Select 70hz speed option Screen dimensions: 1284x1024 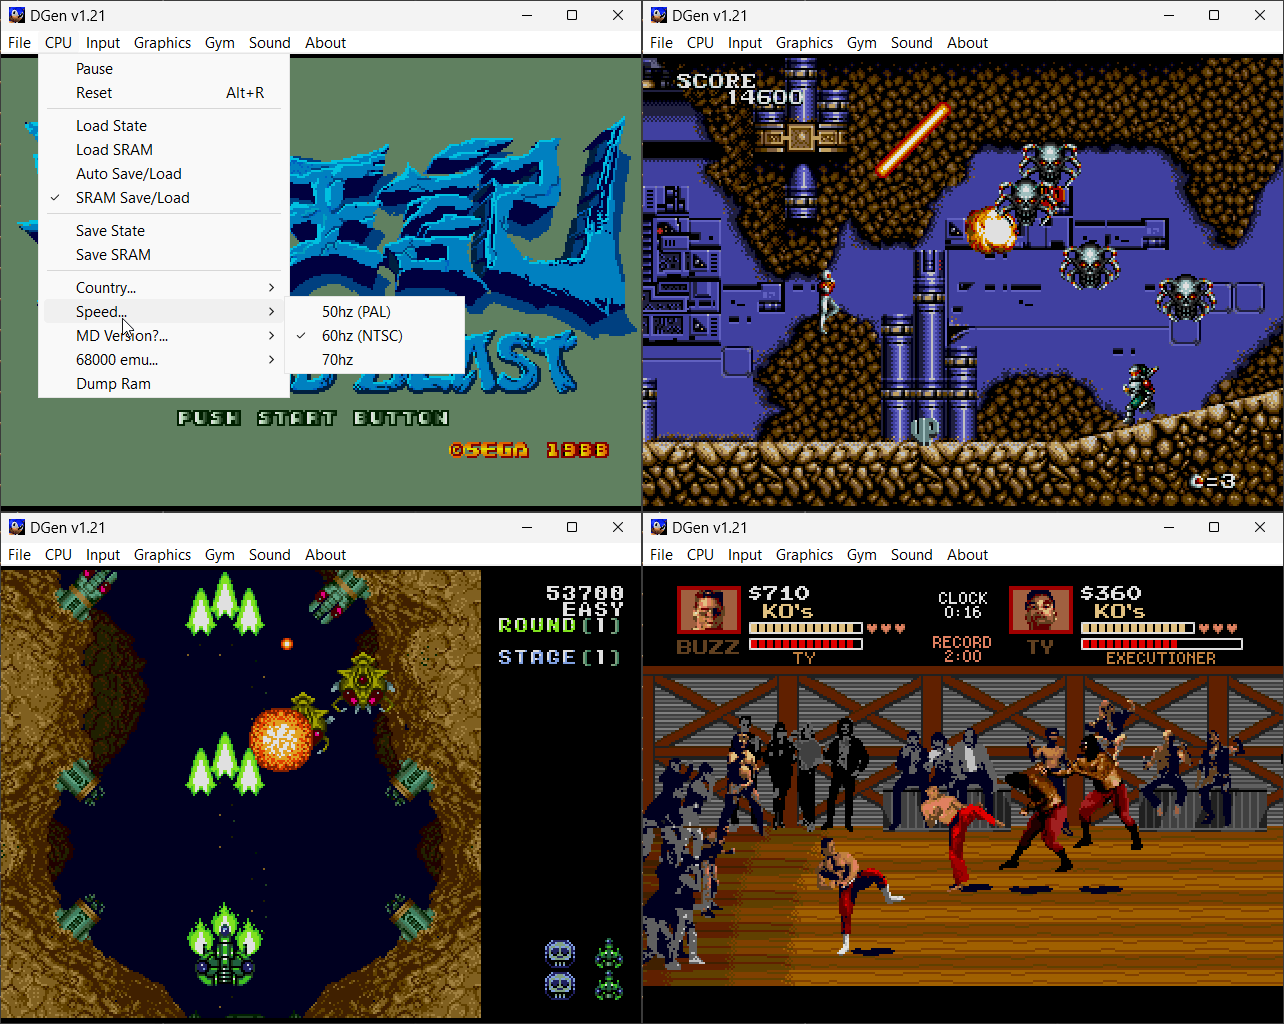pos(375,360)
